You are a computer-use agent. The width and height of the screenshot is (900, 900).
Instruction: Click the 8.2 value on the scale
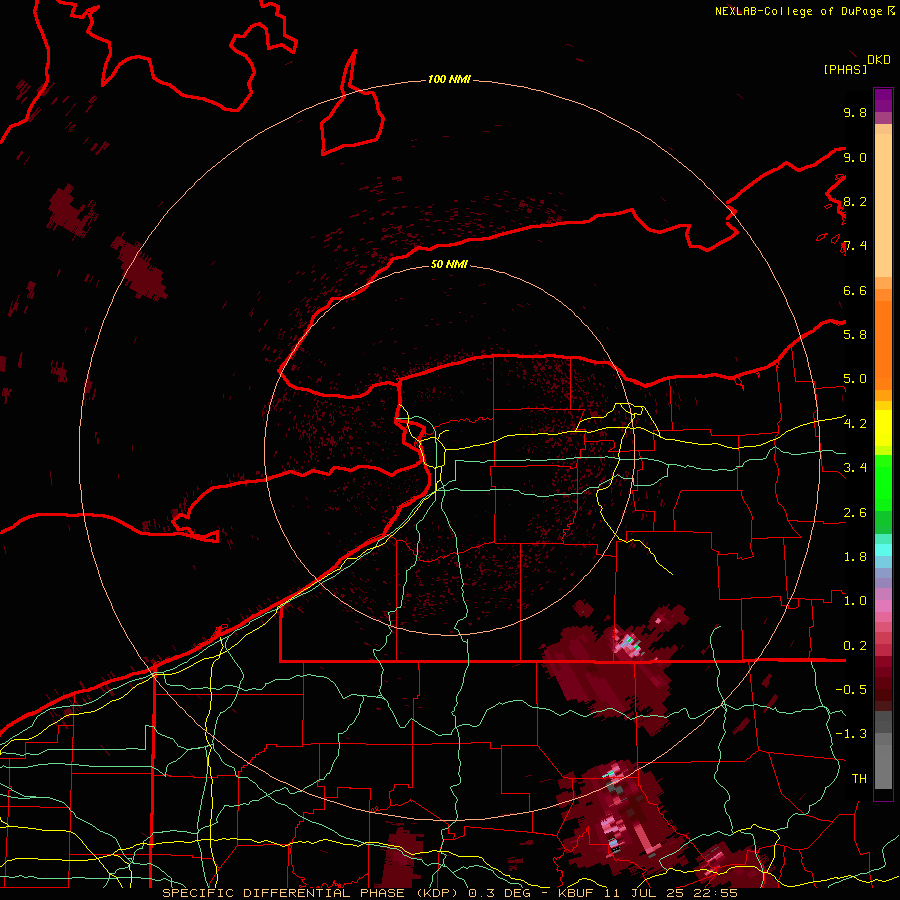[x=855, y=201]
